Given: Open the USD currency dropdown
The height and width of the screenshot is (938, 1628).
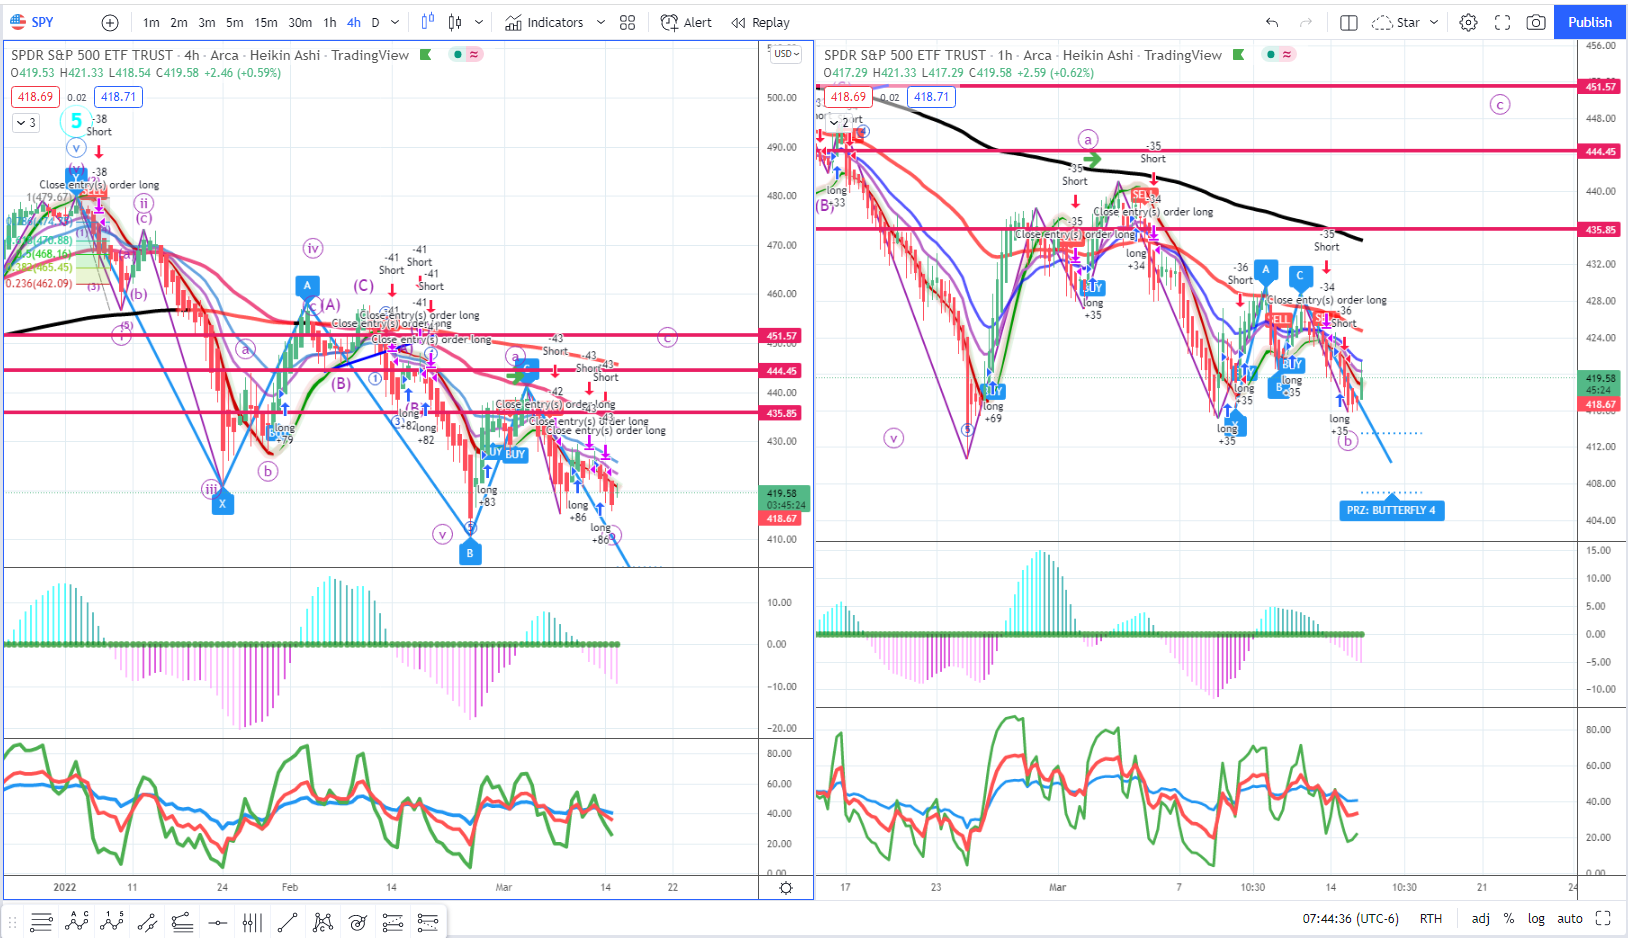Looking at the screenshot, I should 786,54.
